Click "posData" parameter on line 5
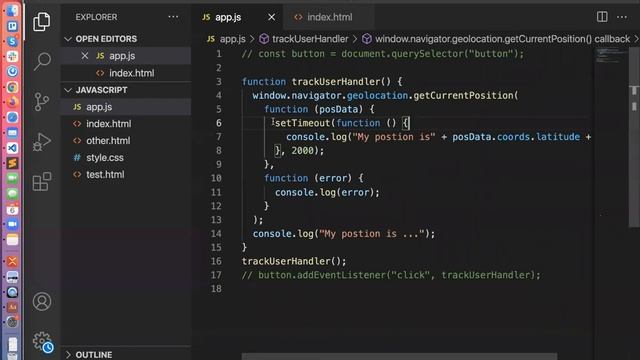640x360 pixels. coord(338,109)
